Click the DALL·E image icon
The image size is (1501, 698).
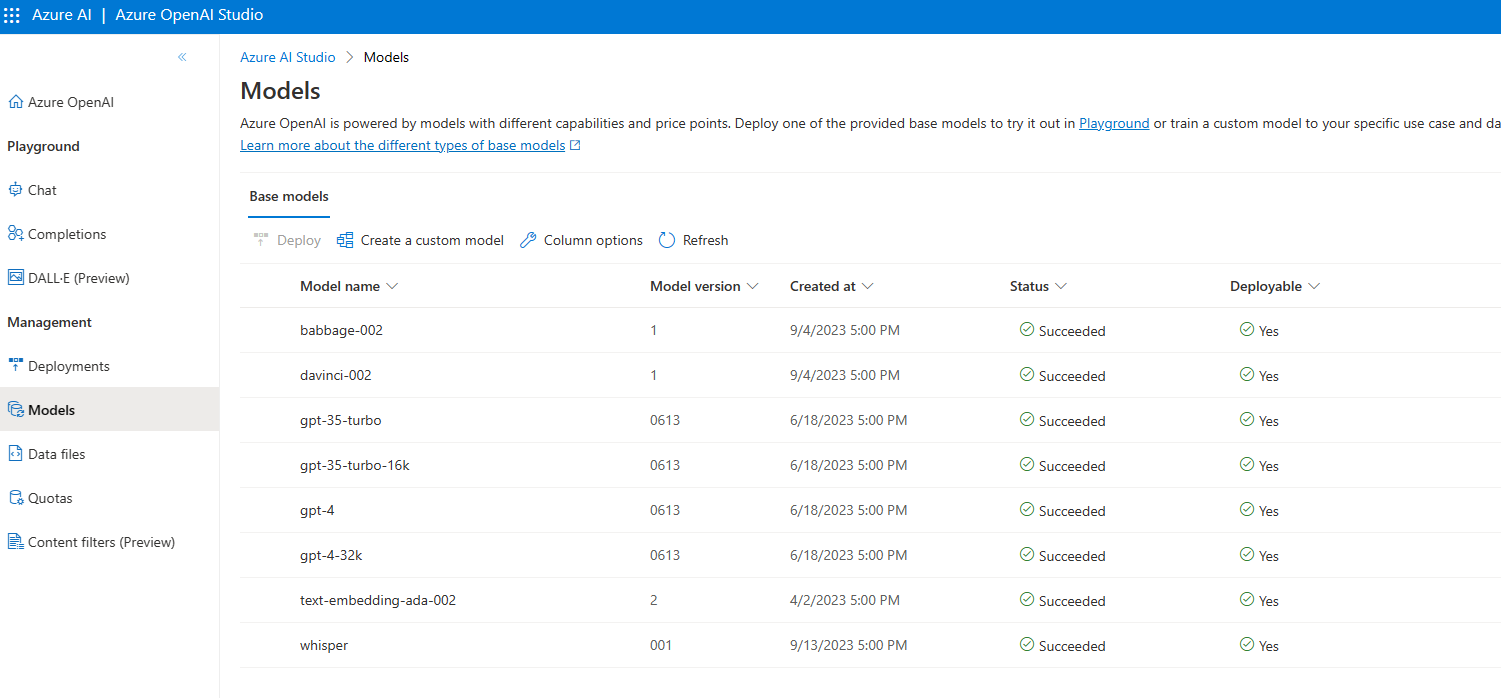(15, 278)
